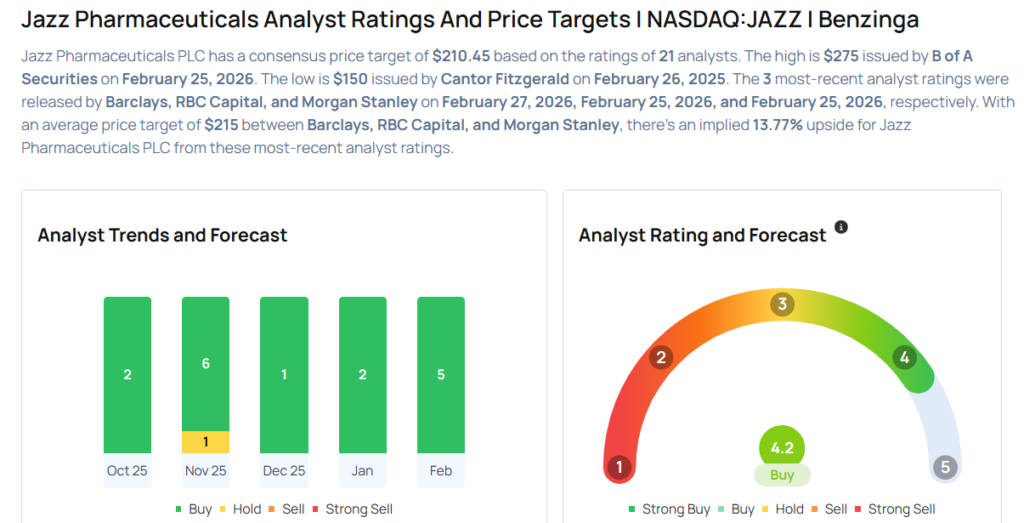Click the gauge marker numbered 4
The image size is (1024, 523).
[x=905, y=357]
